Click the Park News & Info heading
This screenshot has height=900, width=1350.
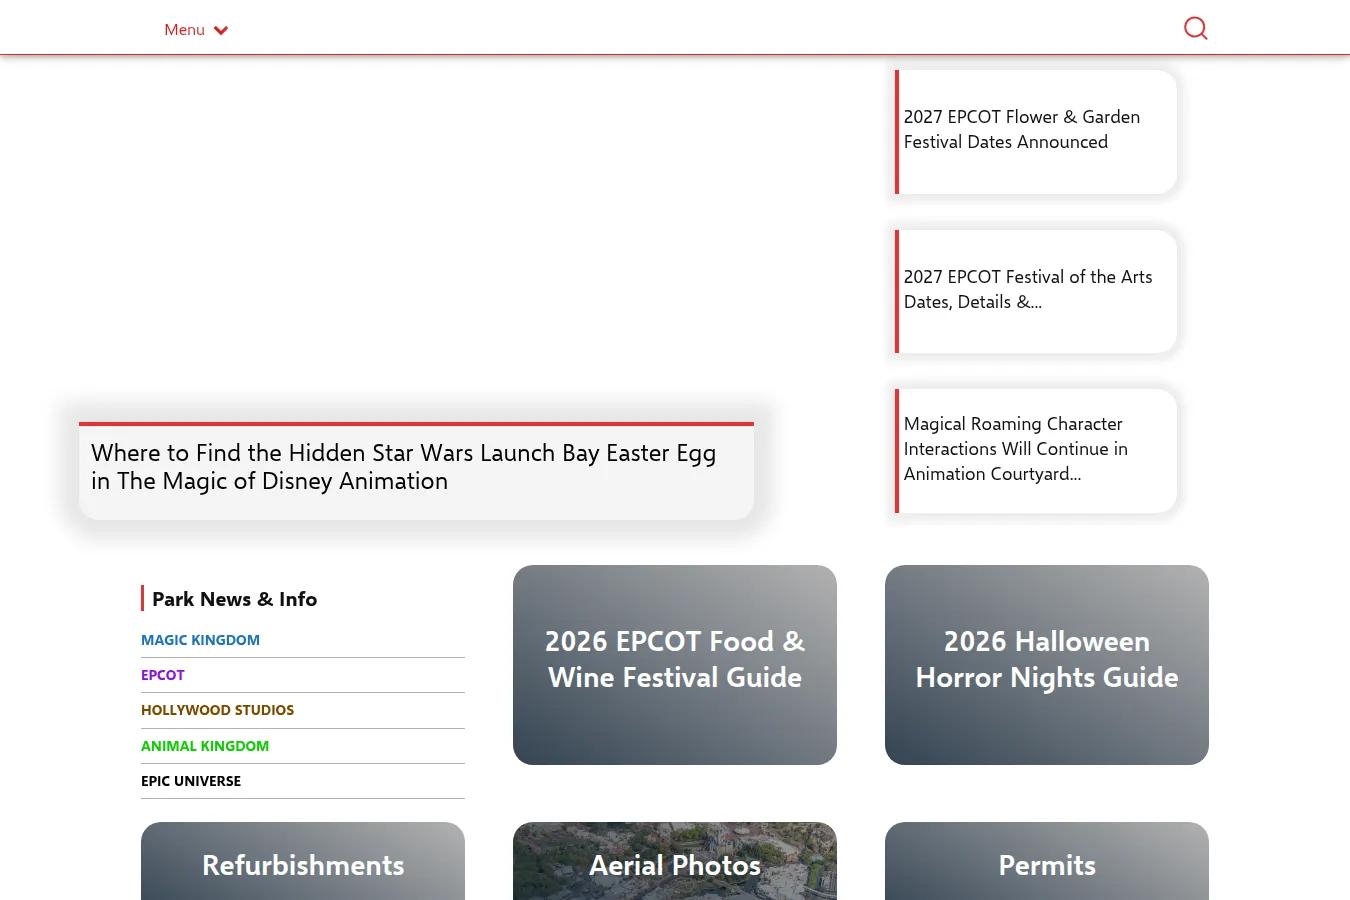pos(234,599)
